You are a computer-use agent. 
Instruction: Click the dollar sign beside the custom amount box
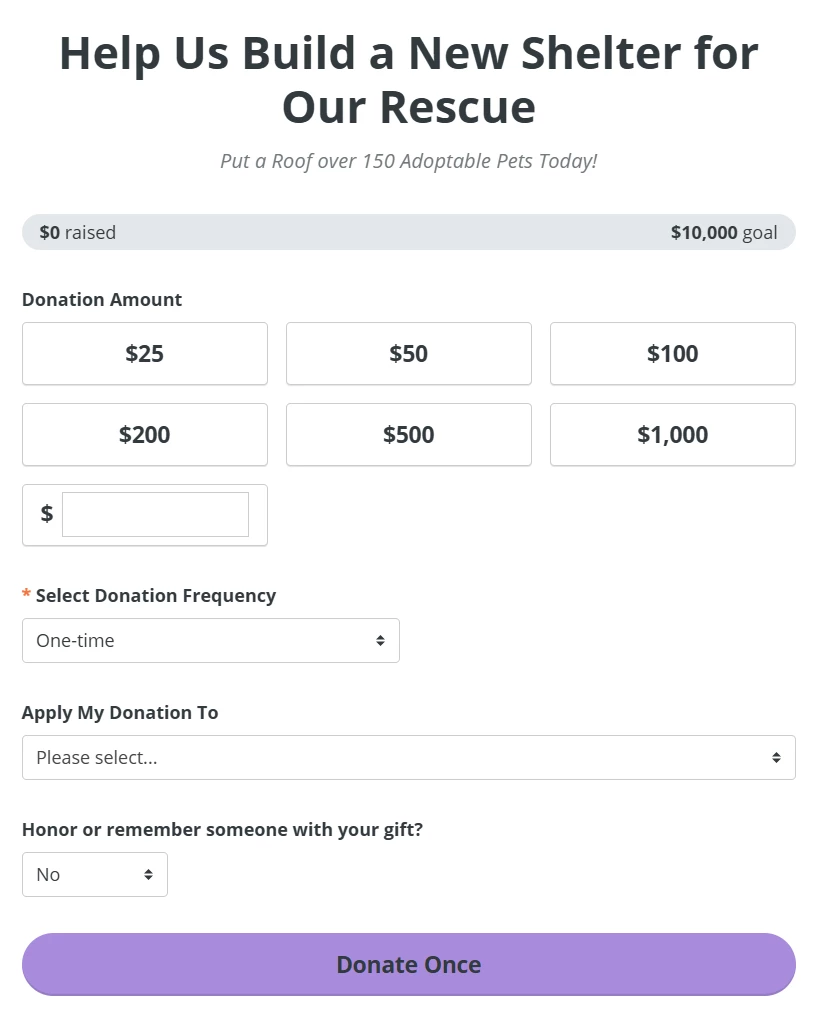[x=46, y=513]
